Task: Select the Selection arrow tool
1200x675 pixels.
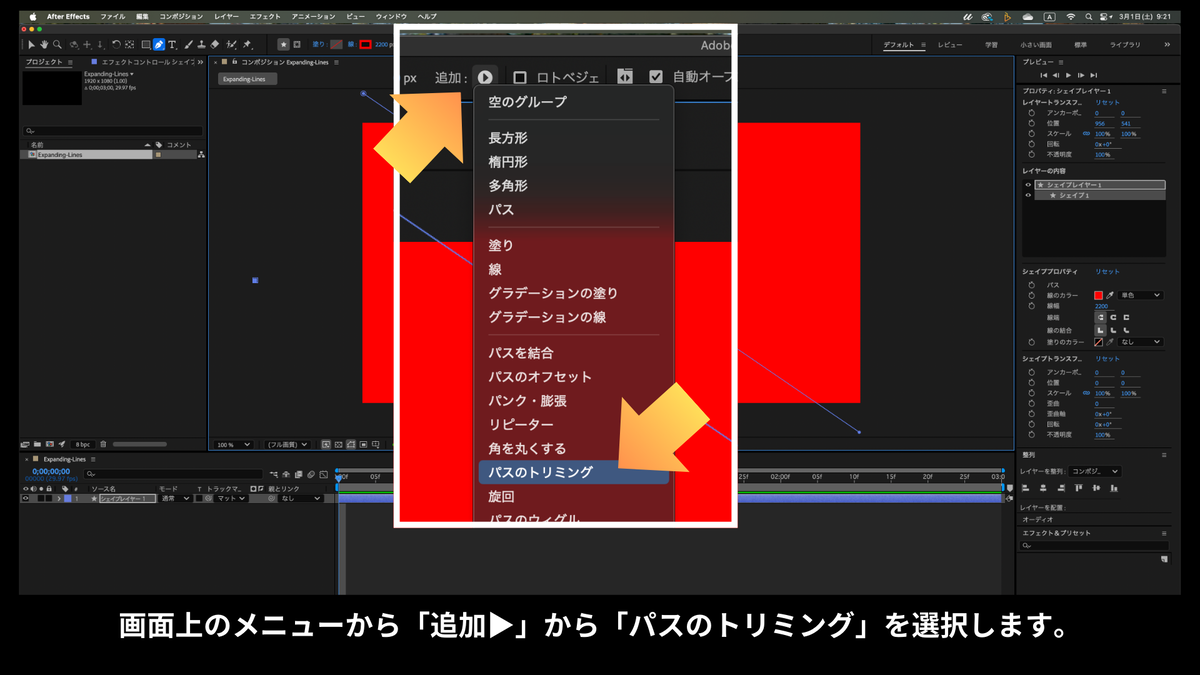Action: coord(31,44)
